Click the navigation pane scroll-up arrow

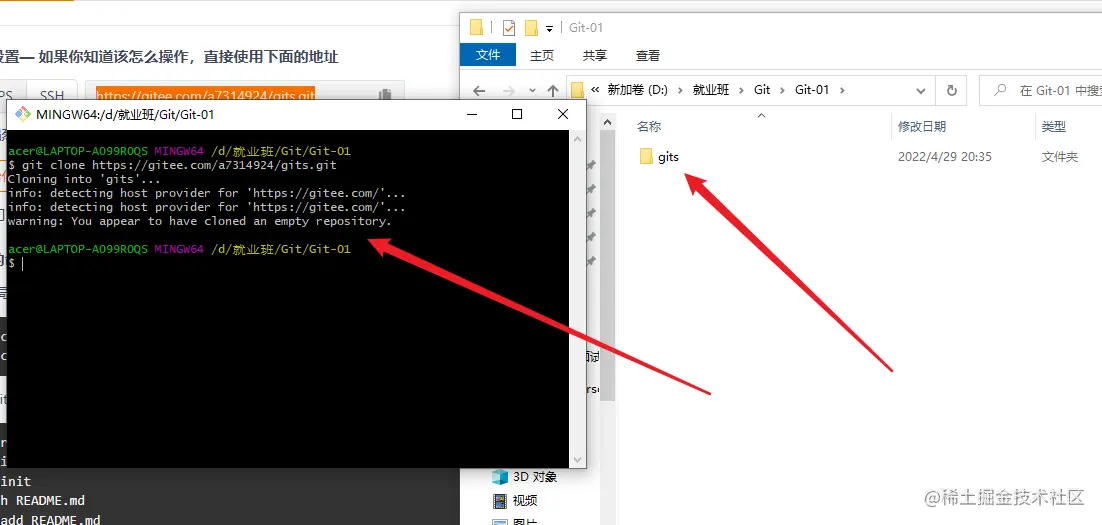click(607, 122)
